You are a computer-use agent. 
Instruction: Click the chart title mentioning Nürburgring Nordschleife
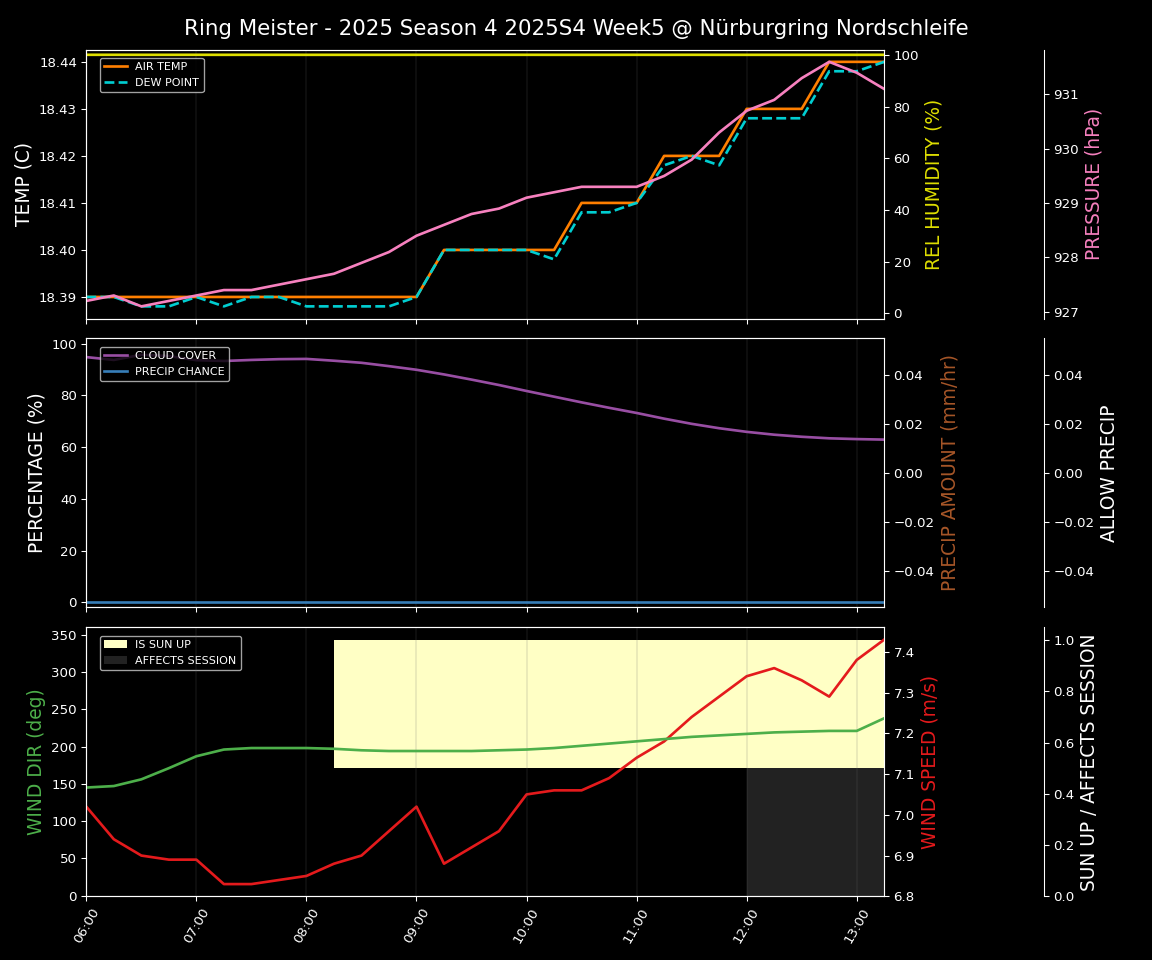576,28
